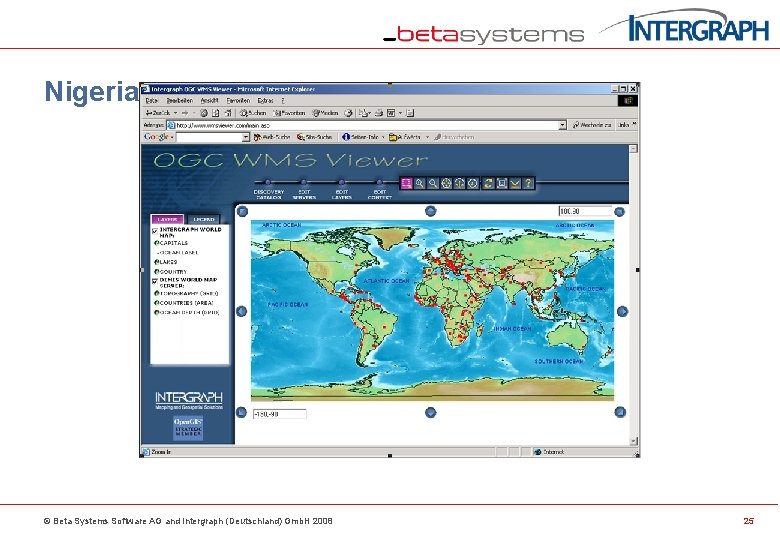780x540 pixels.
Task: Click the Google Site-Suche button
Action: pos(314,137)
